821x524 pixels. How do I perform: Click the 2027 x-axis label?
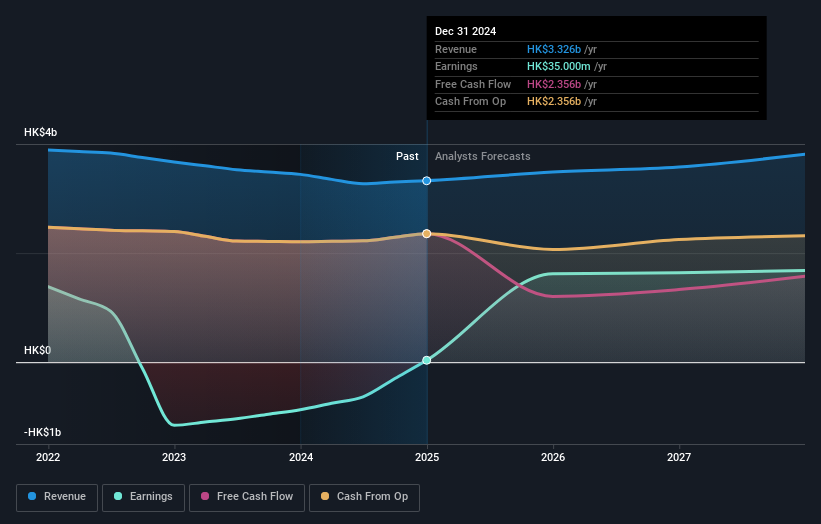point(679,458)
